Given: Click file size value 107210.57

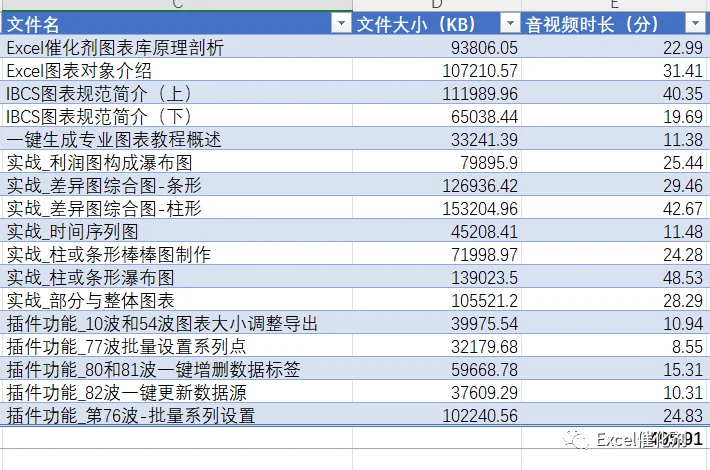Looking at the screenshot, I should point(480,70).
